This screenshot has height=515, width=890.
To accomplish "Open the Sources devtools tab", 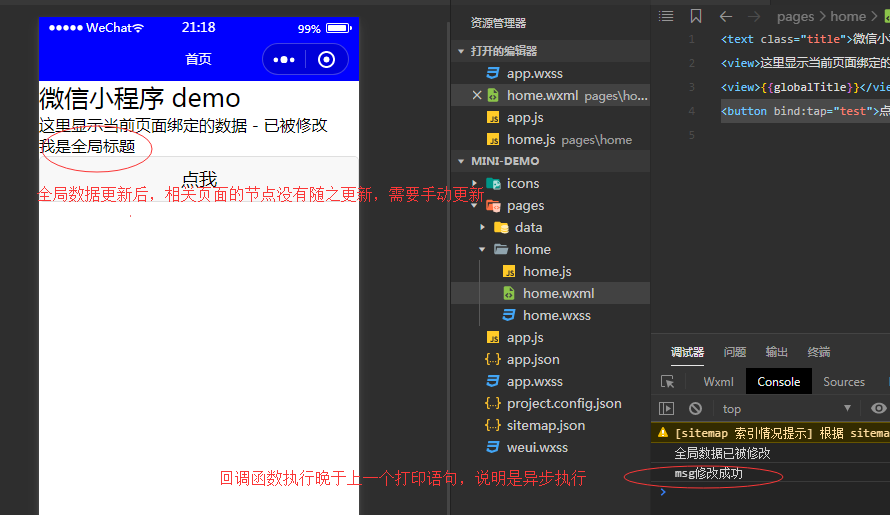I will click(x=844, y=382).
